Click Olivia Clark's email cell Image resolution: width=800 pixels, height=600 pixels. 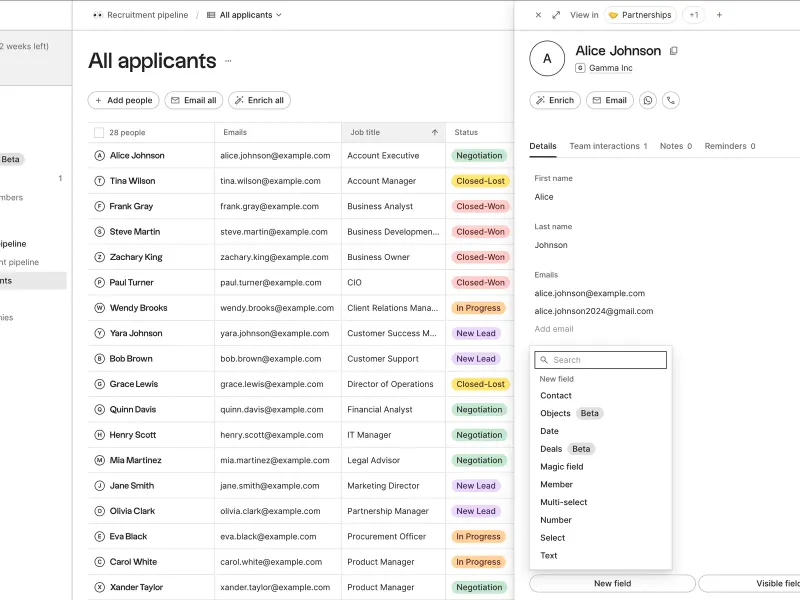coord(278,511)
